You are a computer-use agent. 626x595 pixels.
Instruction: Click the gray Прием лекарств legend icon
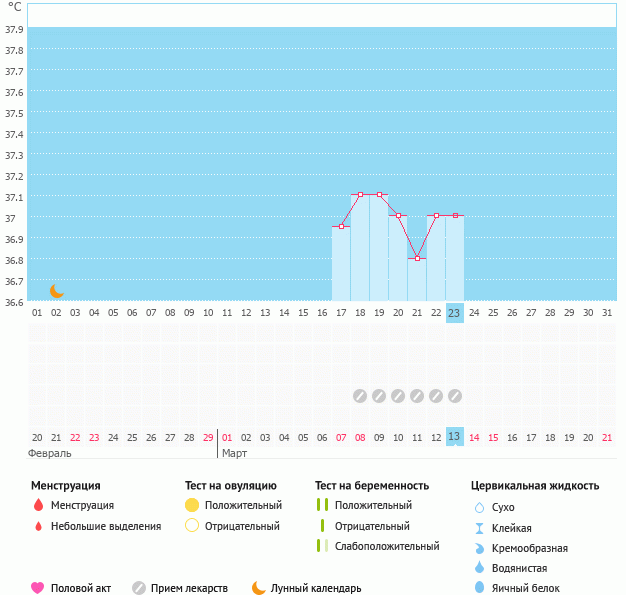tap(139, 588)
